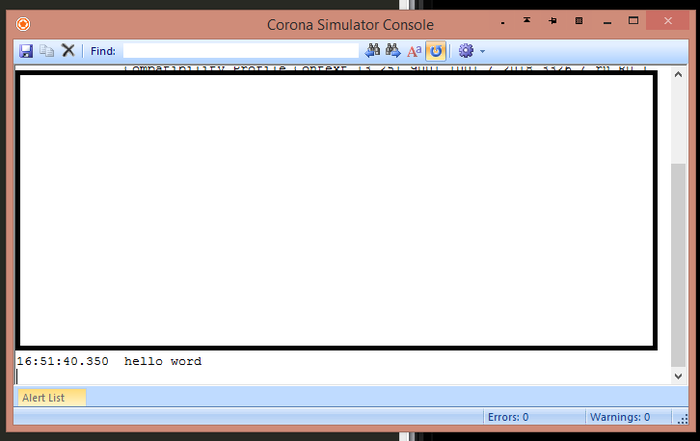The width and height of the screenshot is (700, 441).
Task: Clear console with X icon
Action: click(68, 50)
